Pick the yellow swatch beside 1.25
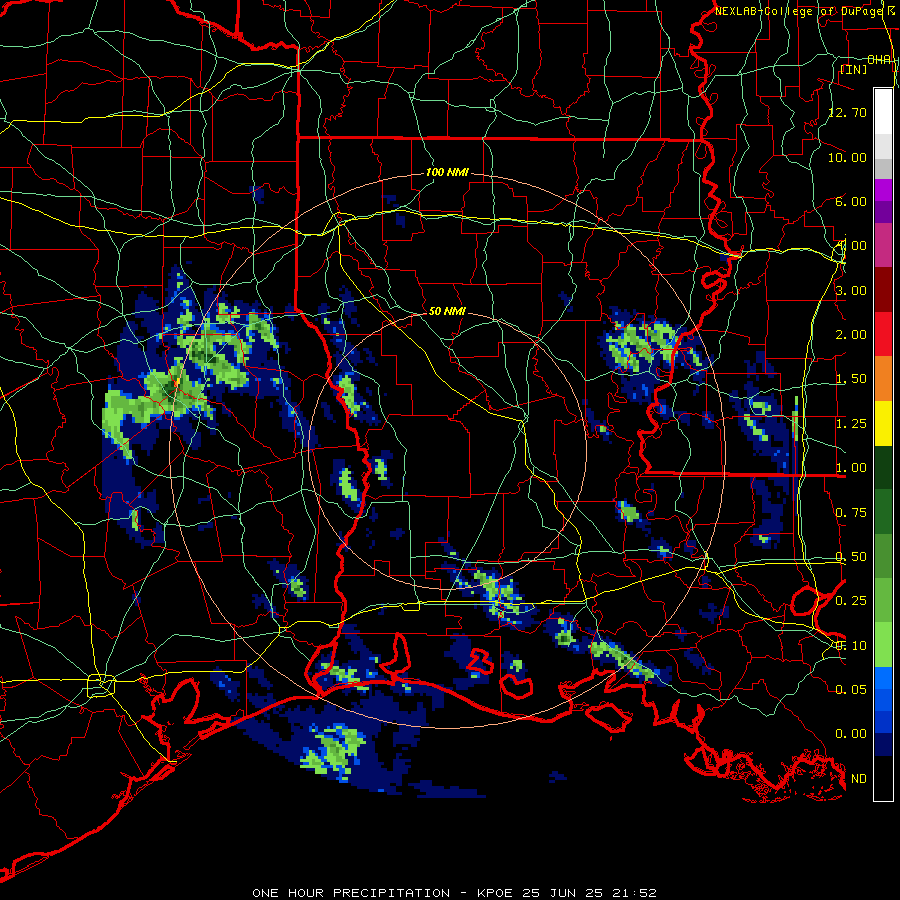900x900 pixels. (x=883, y=423)
